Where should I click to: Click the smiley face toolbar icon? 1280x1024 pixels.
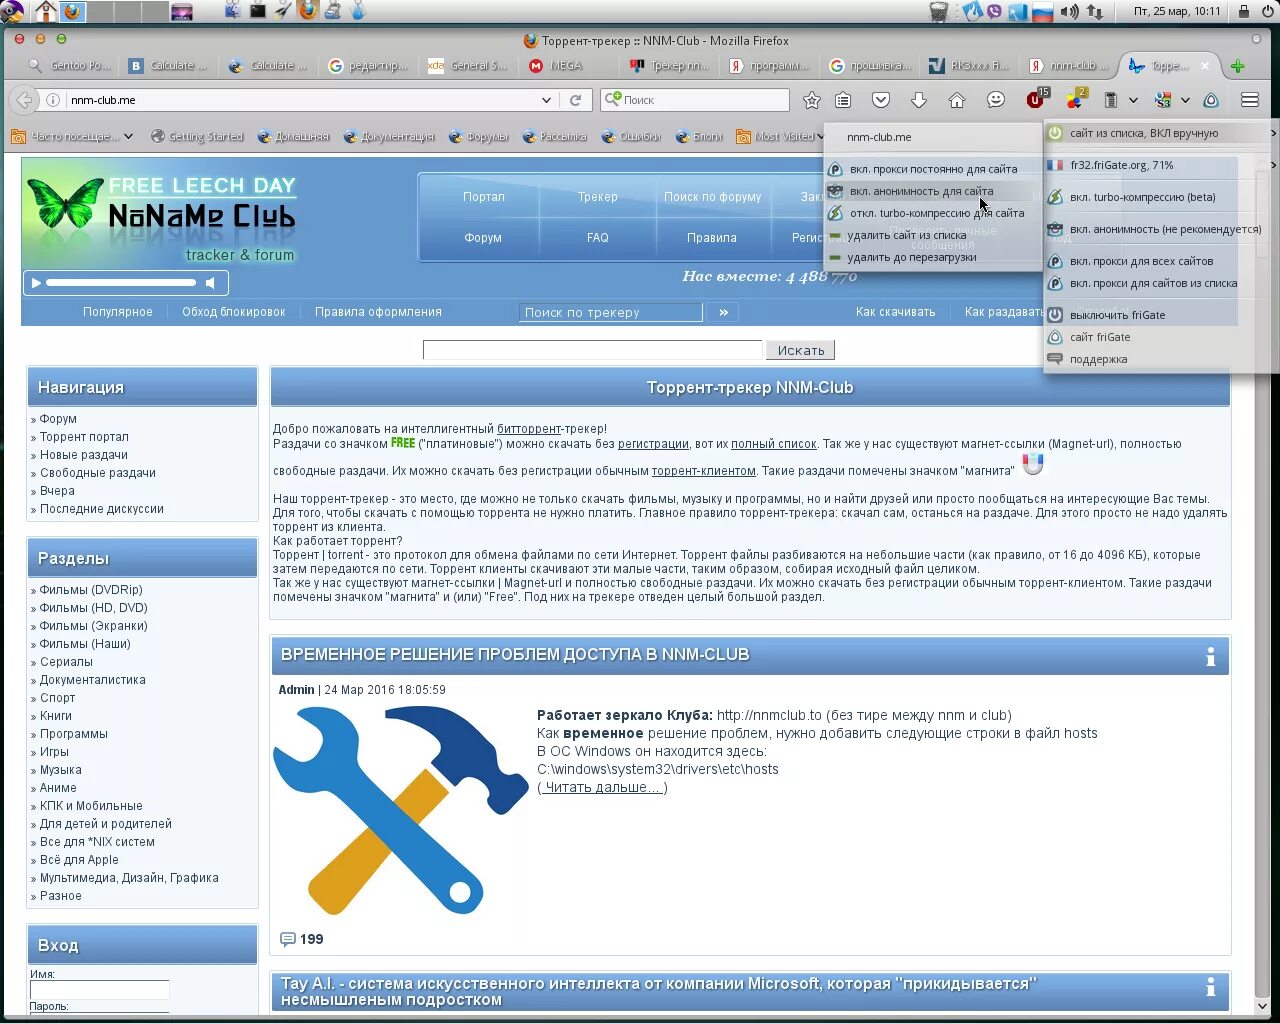pyautogui.click(x=995, y=100)
